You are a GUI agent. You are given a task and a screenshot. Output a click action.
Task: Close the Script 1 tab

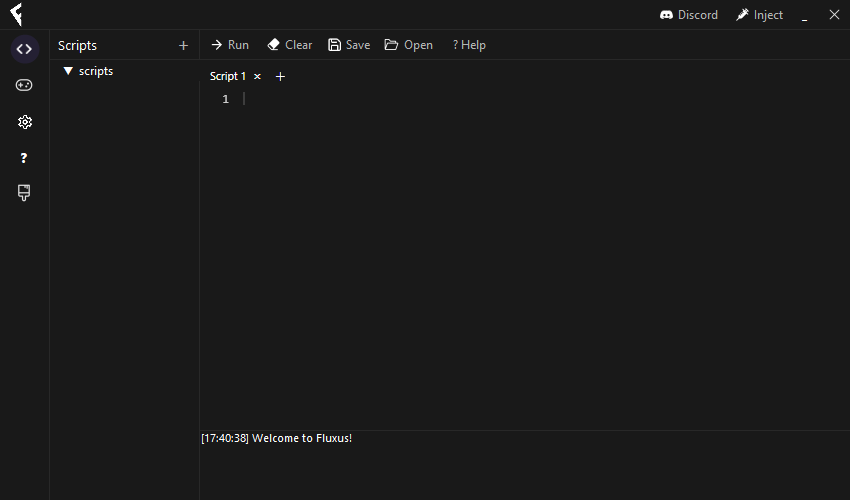(x=257, y=76)
